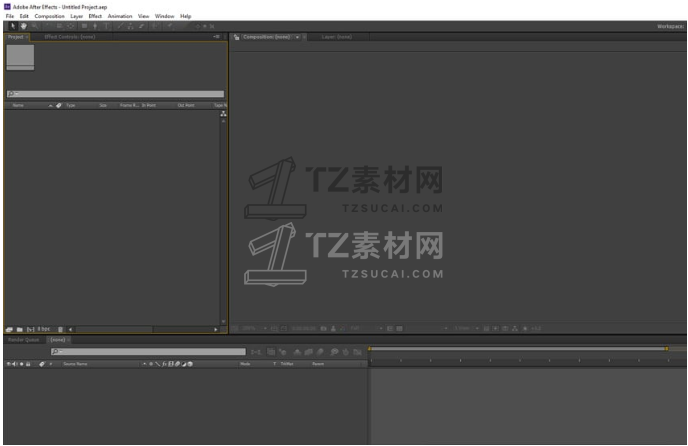Toggle the video eye column switch in timeline
This screenshot has width=688, height=446.
coord(8,364)
